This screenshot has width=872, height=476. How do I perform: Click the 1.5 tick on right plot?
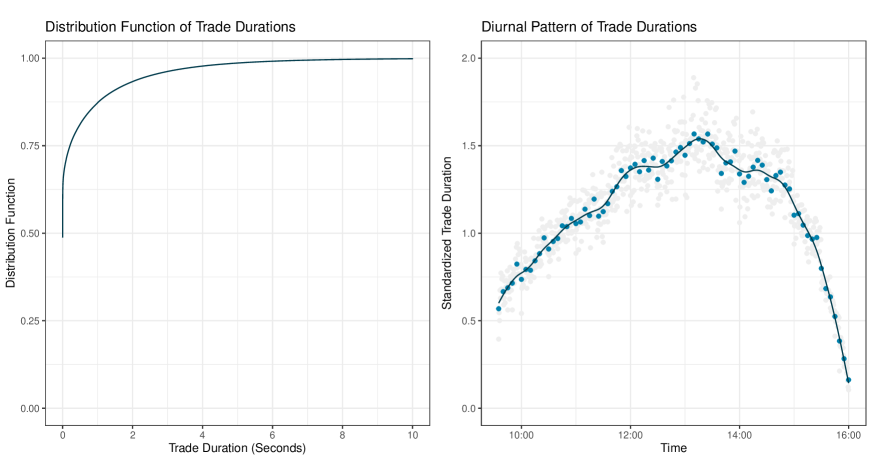pos(469,146)
